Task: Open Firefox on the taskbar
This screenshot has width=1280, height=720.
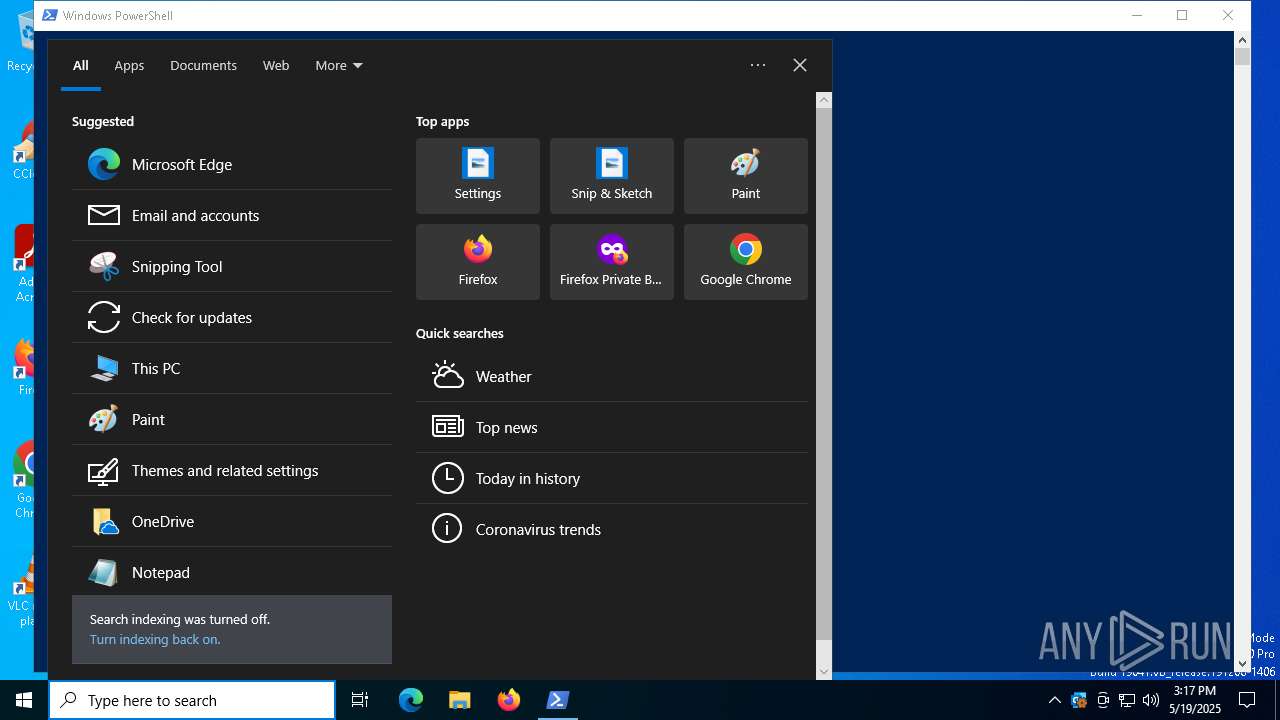Action: point(509,700)
